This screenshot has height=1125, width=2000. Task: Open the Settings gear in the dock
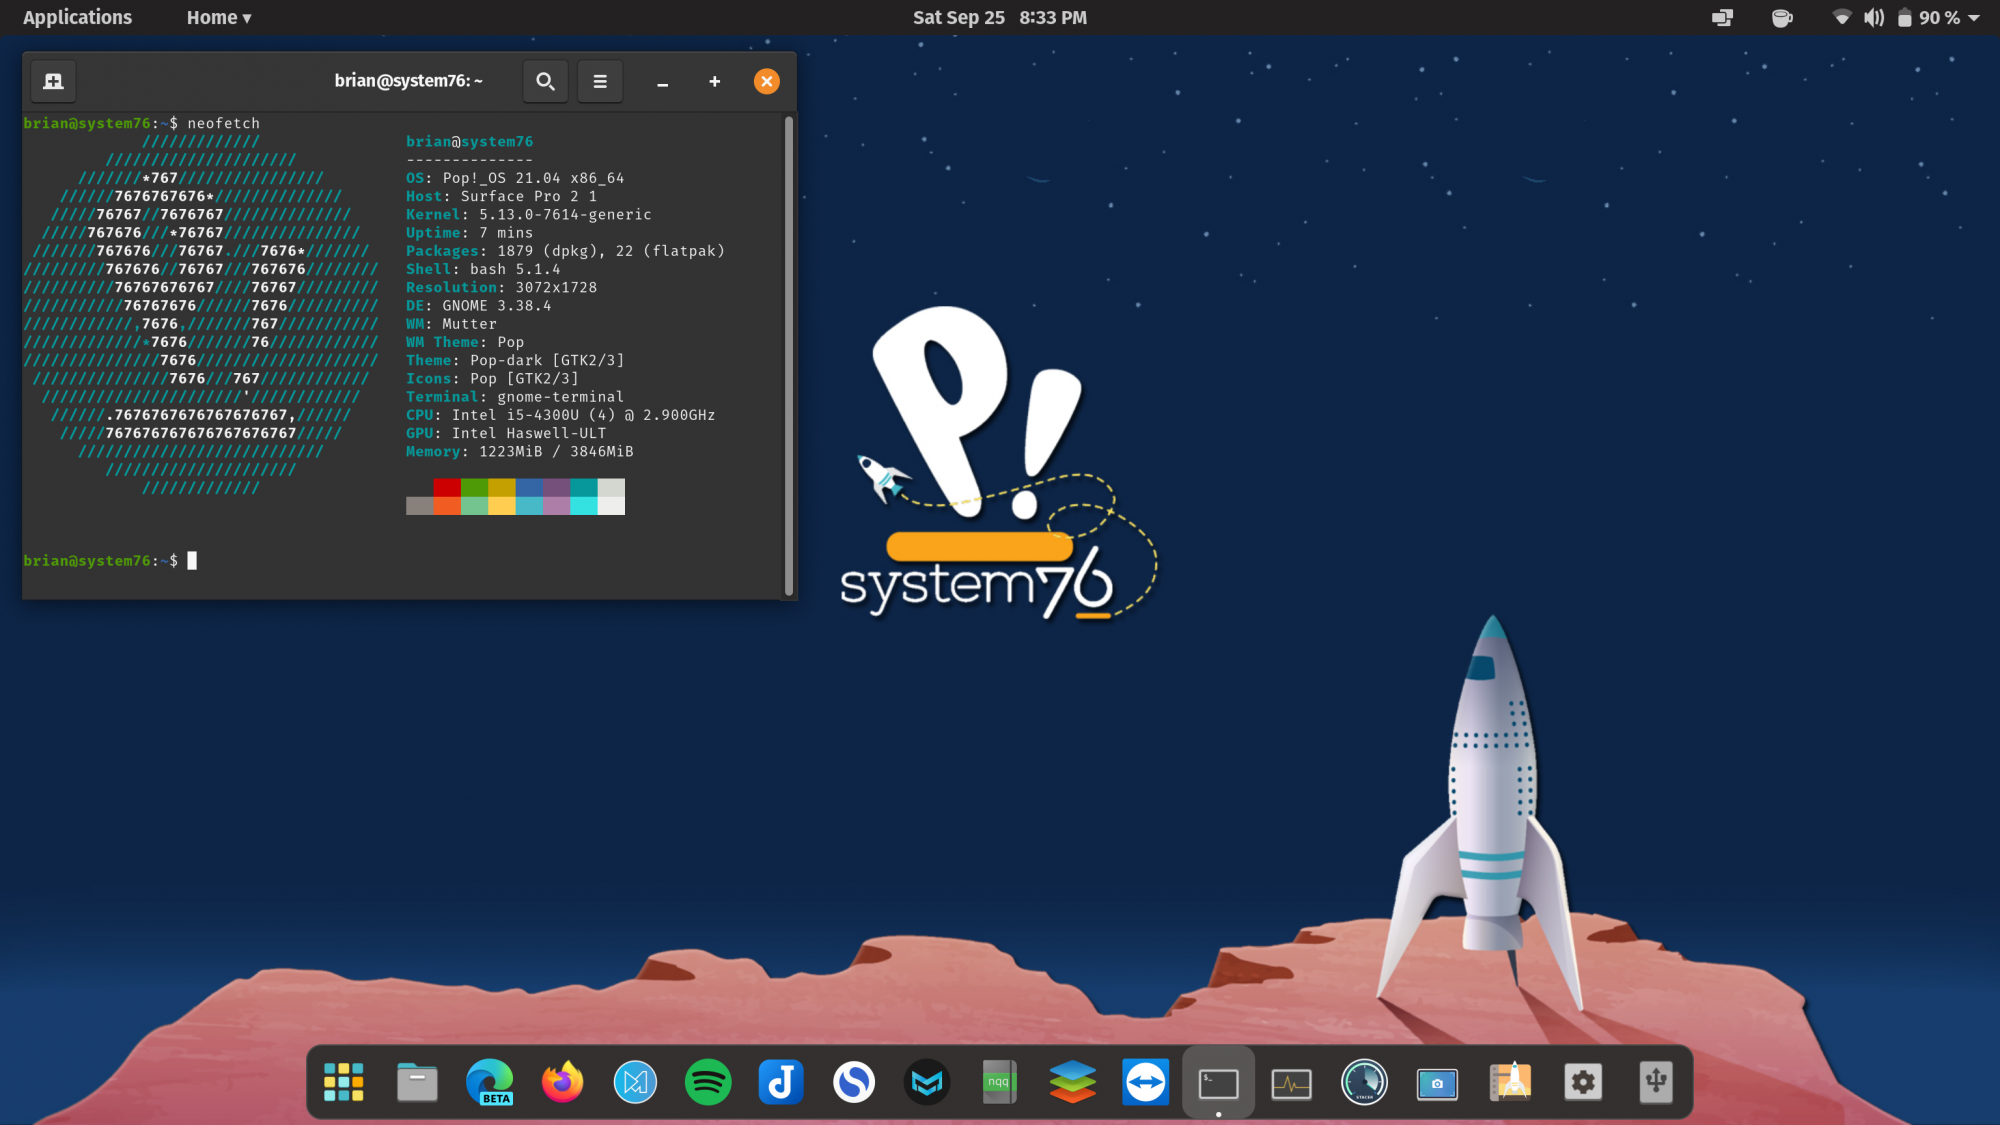click(x=1583, y=1082)
